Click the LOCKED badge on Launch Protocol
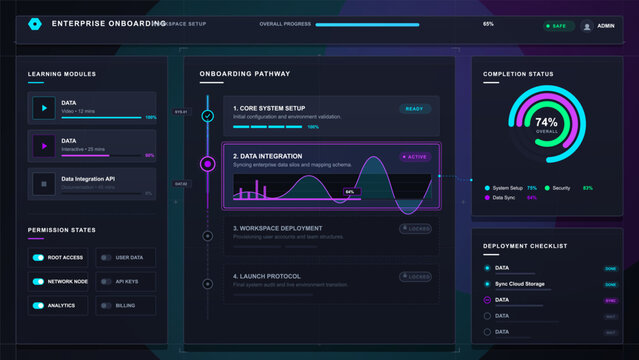This screenshot has width=639, height=360. click(x=415, y=277)
